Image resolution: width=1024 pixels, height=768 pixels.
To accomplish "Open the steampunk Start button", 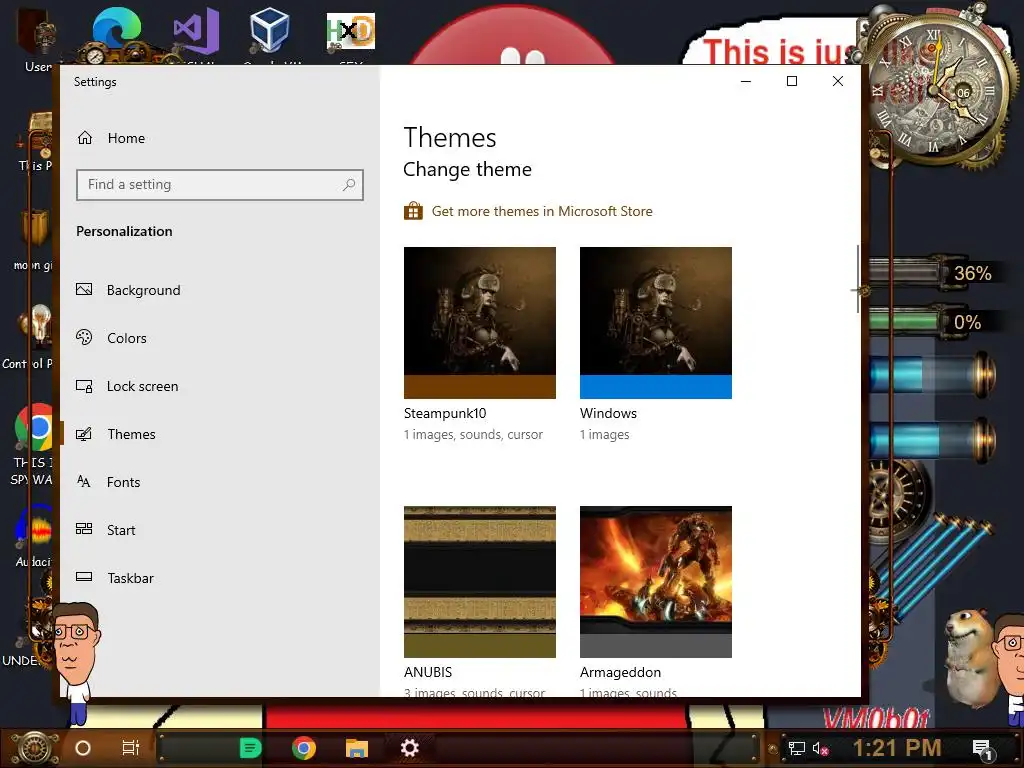I will point(34,748).
